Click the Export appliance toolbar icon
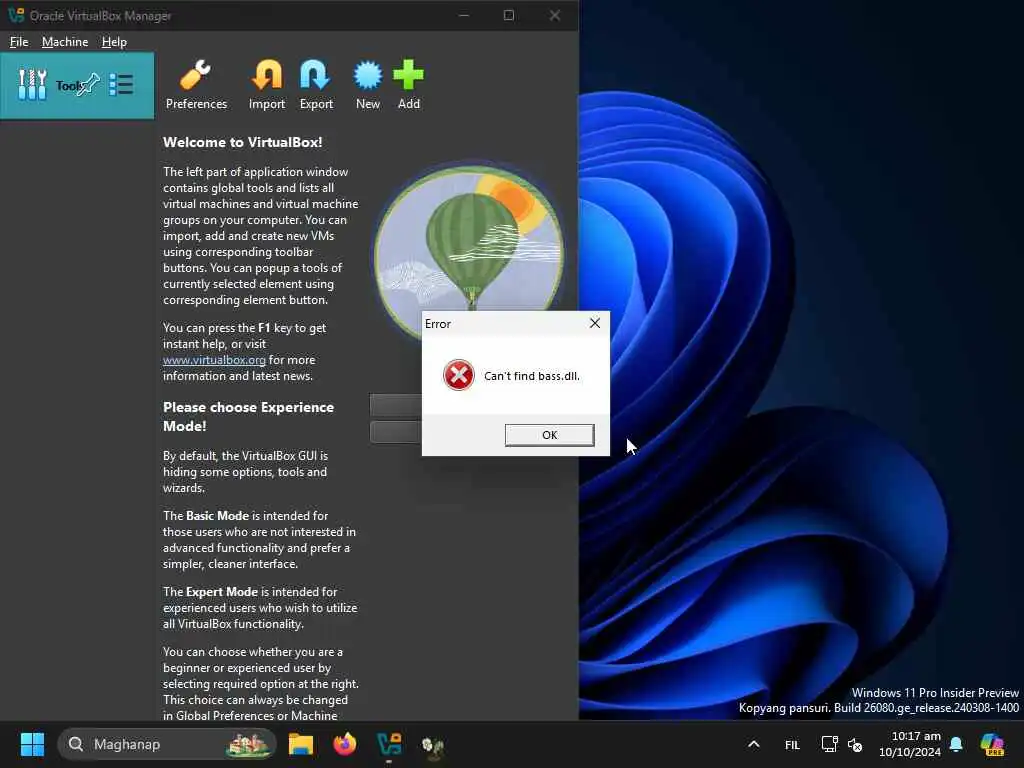The height and width of the screenshot is (768, 1024). point(316,85)
